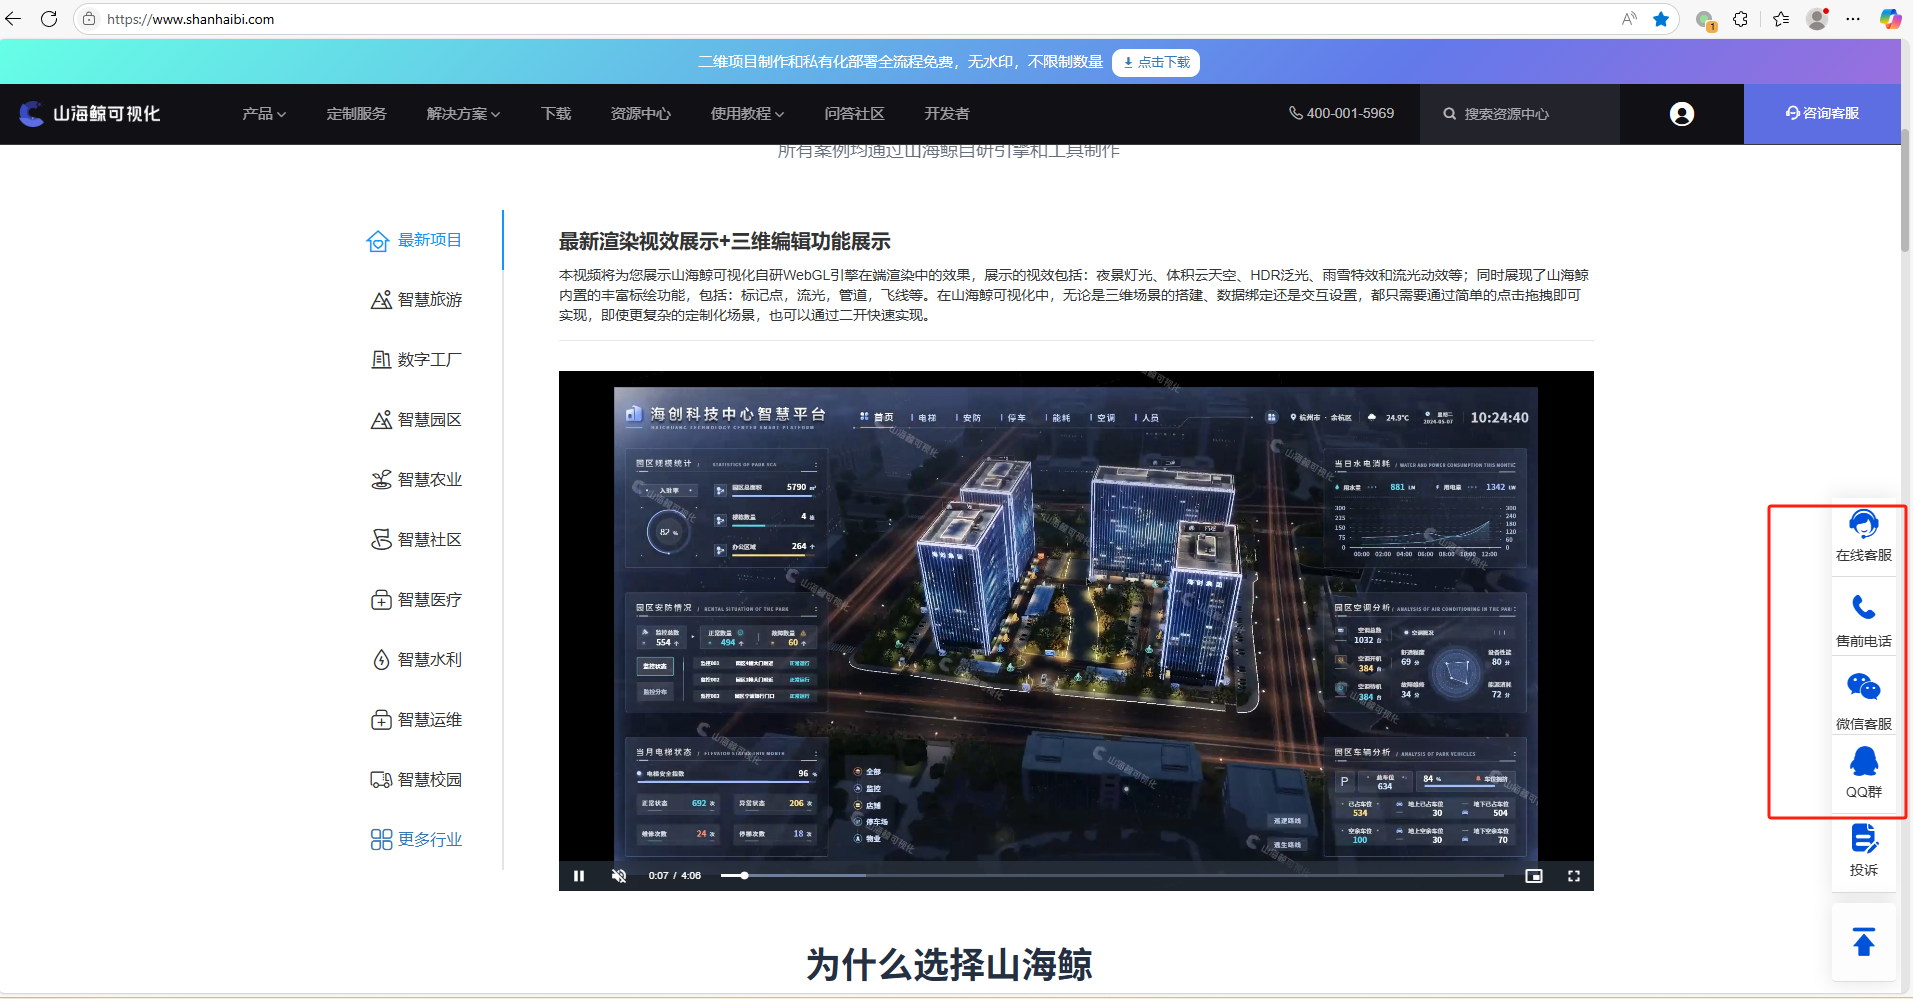Open the 资源中心 nav item
The image size is (1913, 999).
[x=640, y=114]
